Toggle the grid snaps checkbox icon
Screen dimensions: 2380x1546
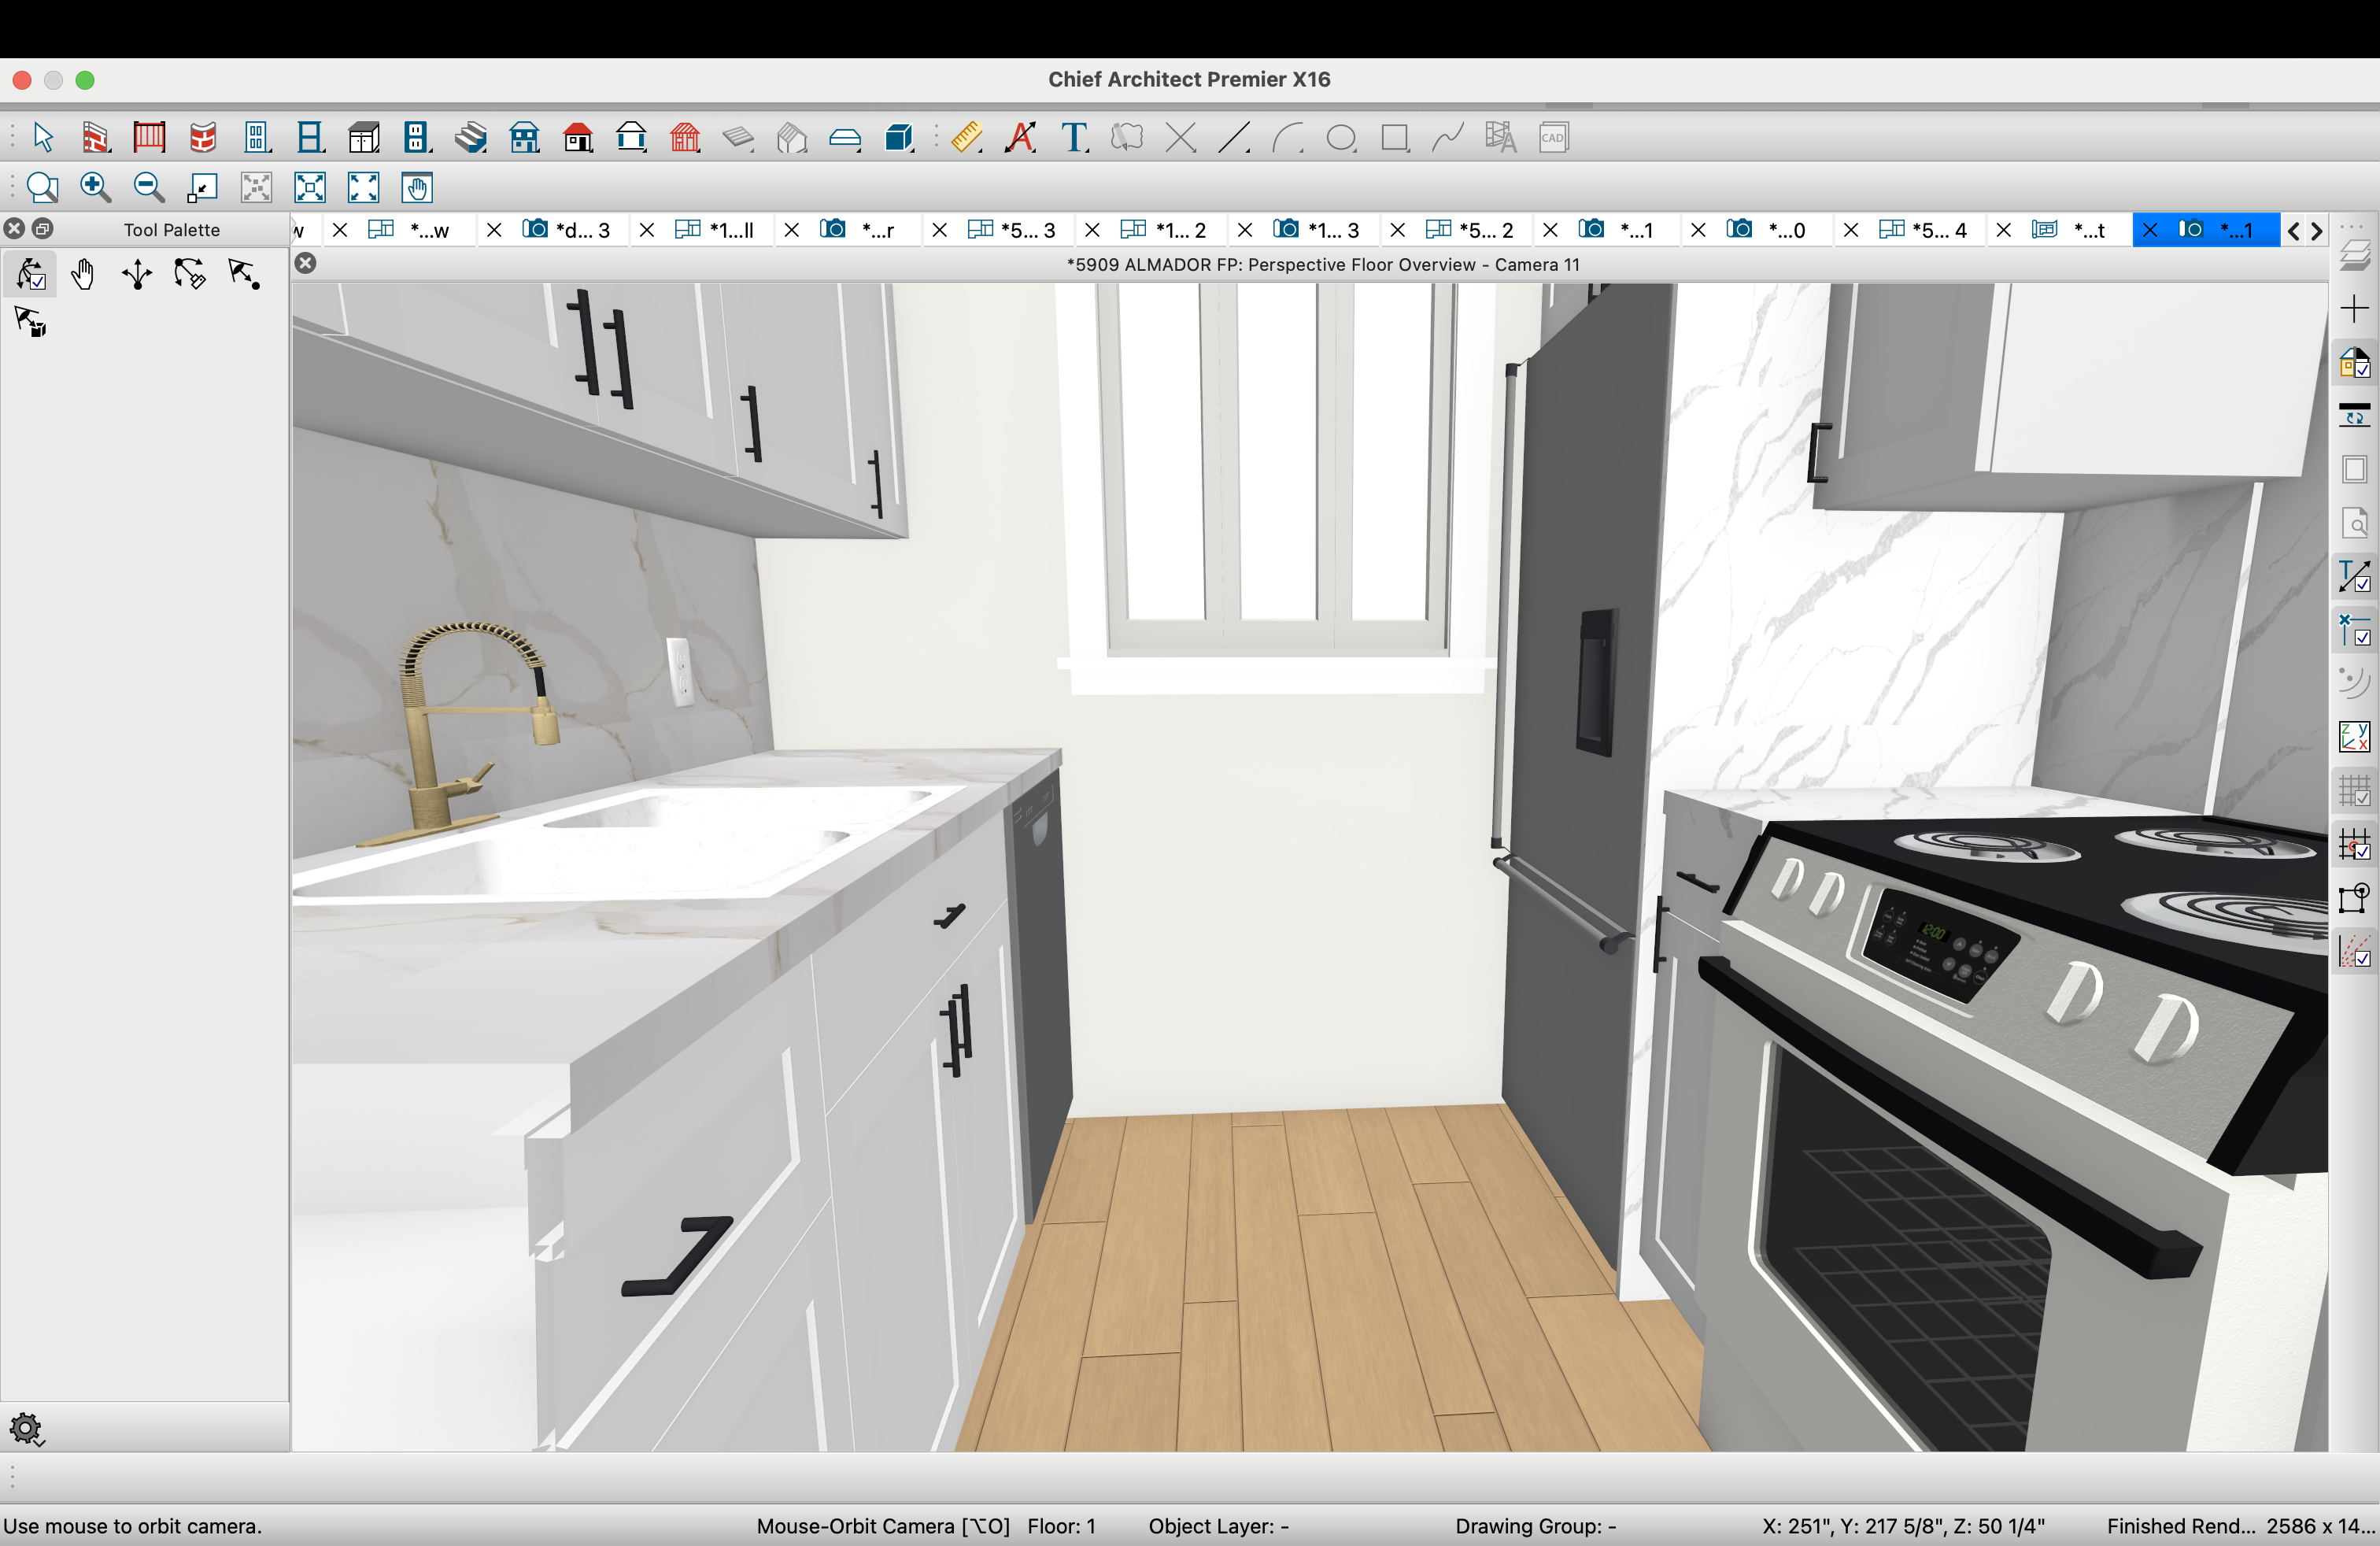pyautogui.click(x=2354, y=845)
